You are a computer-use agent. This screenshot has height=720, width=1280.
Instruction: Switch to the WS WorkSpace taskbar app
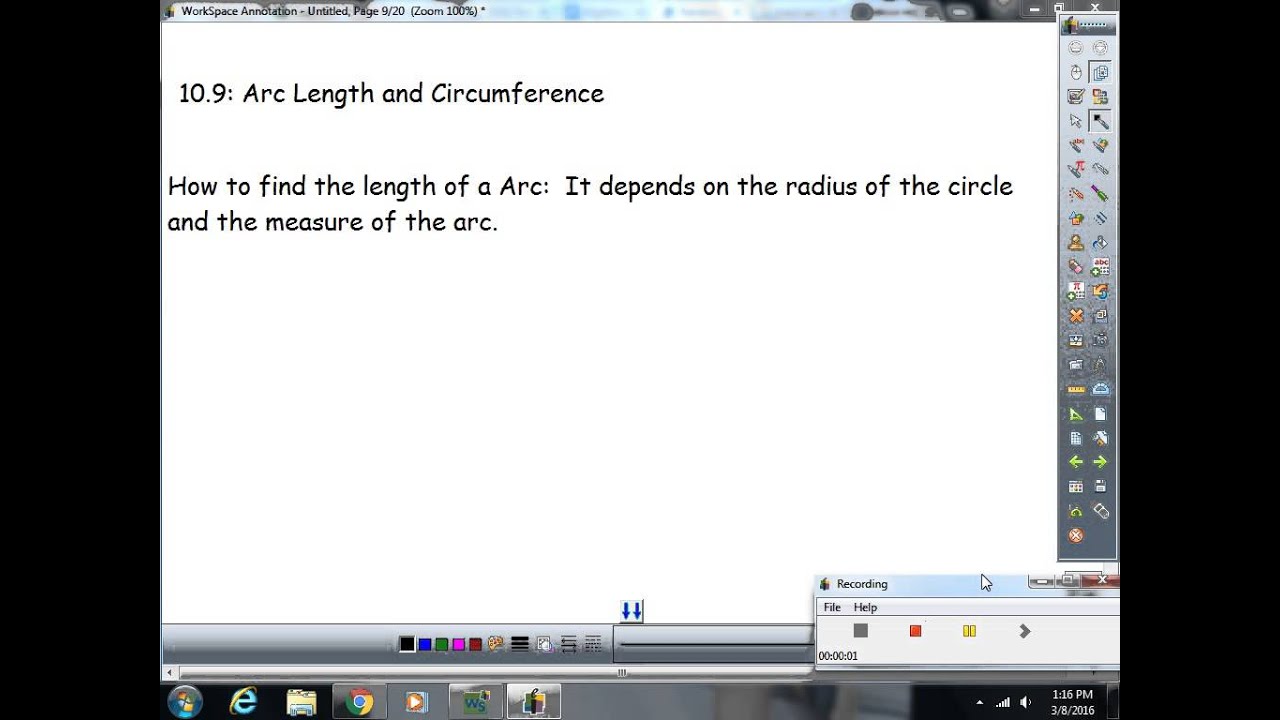tap(475, 702)
